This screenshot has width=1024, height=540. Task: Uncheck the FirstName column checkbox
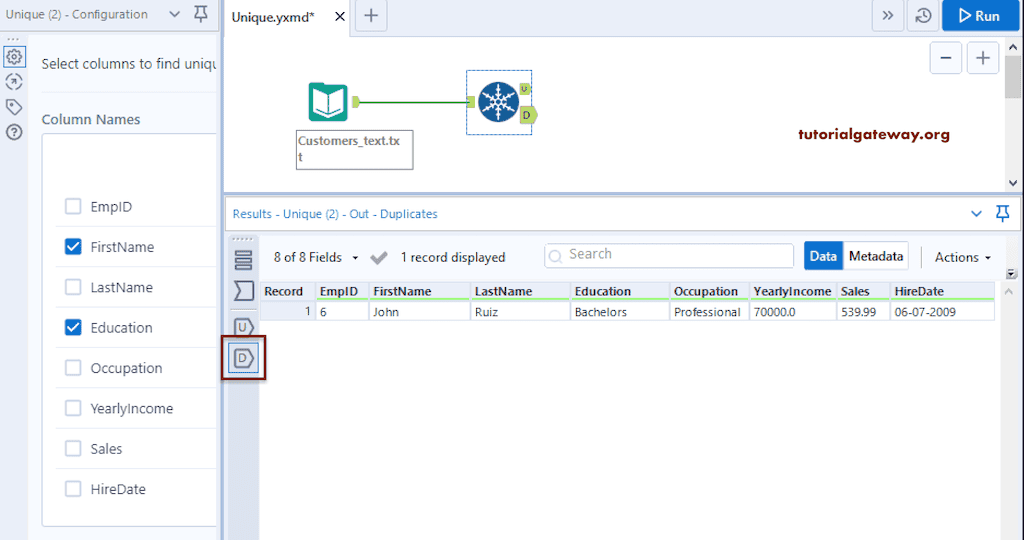click(73, 247)
